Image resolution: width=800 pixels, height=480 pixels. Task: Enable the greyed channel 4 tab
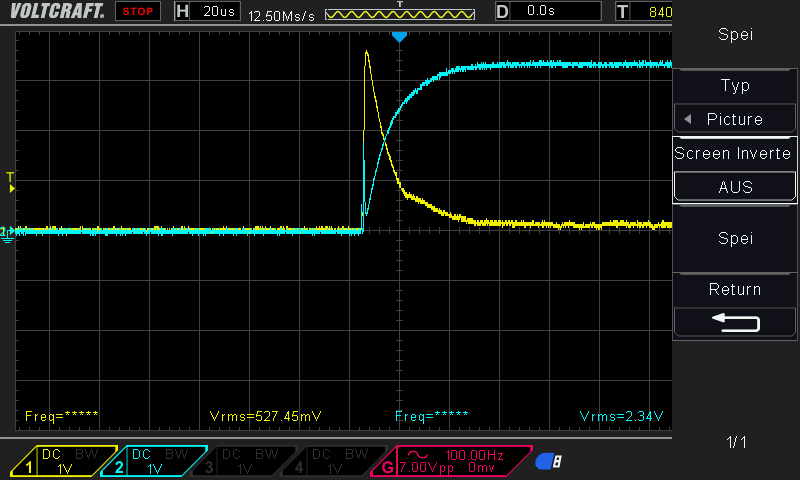[x=334, y=461]
